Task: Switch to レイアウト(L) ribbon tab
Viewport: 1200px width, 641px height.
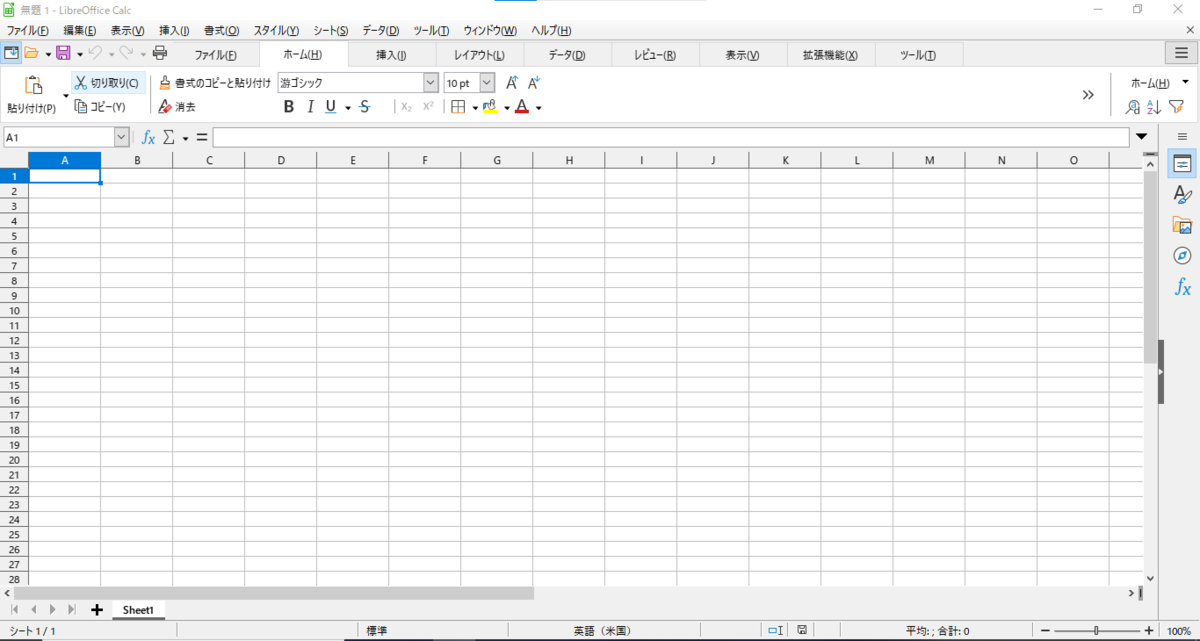Action: click(479, 54)
